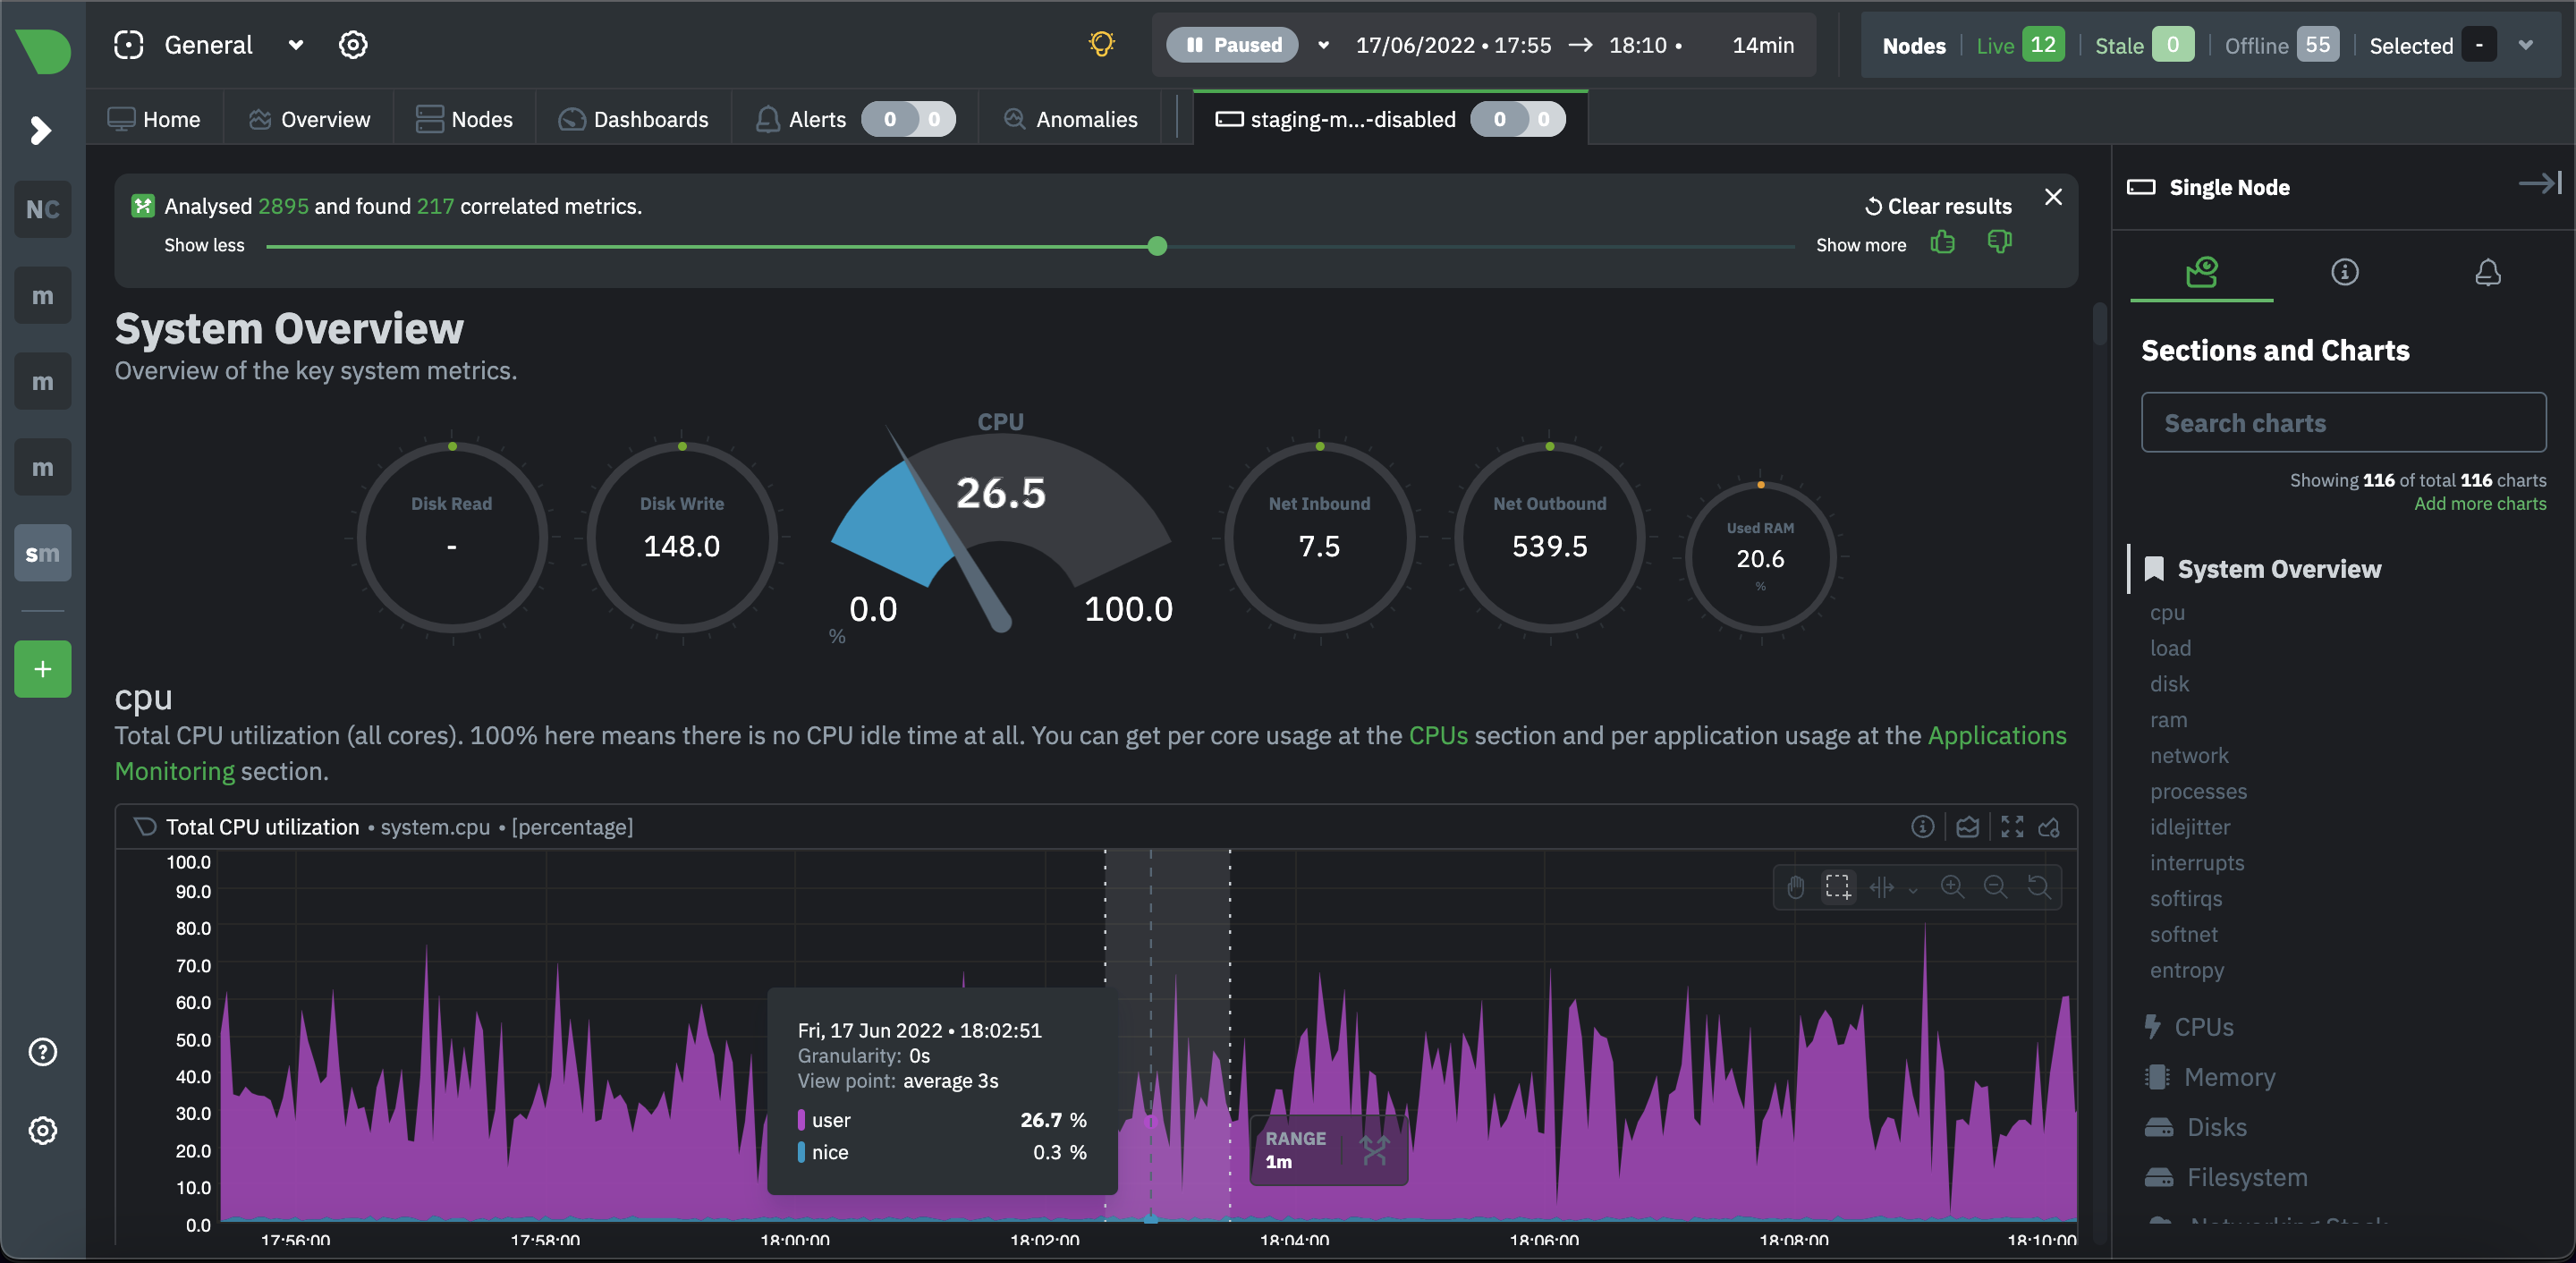Viewport: 2576px width, 1263px height.
Task: Open the NC space icon
Action: 42,209
